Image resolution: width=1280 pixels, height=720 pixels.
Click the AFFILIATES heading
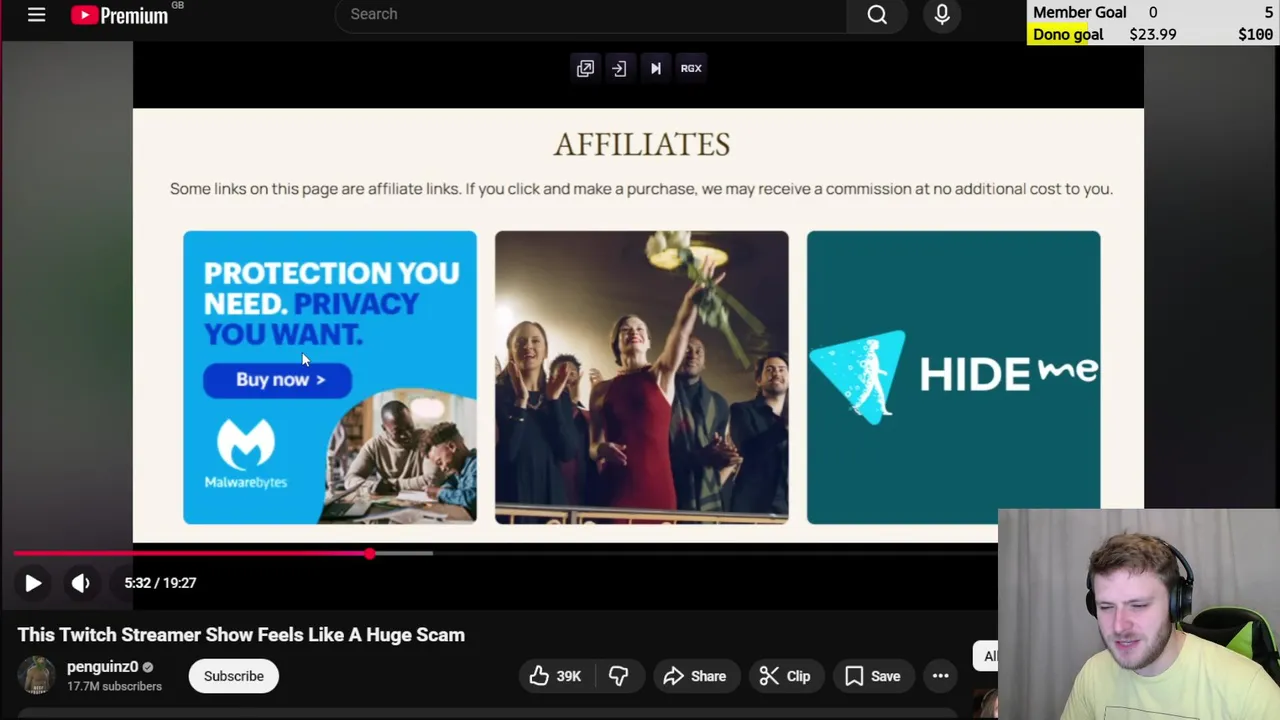(642, 145)
